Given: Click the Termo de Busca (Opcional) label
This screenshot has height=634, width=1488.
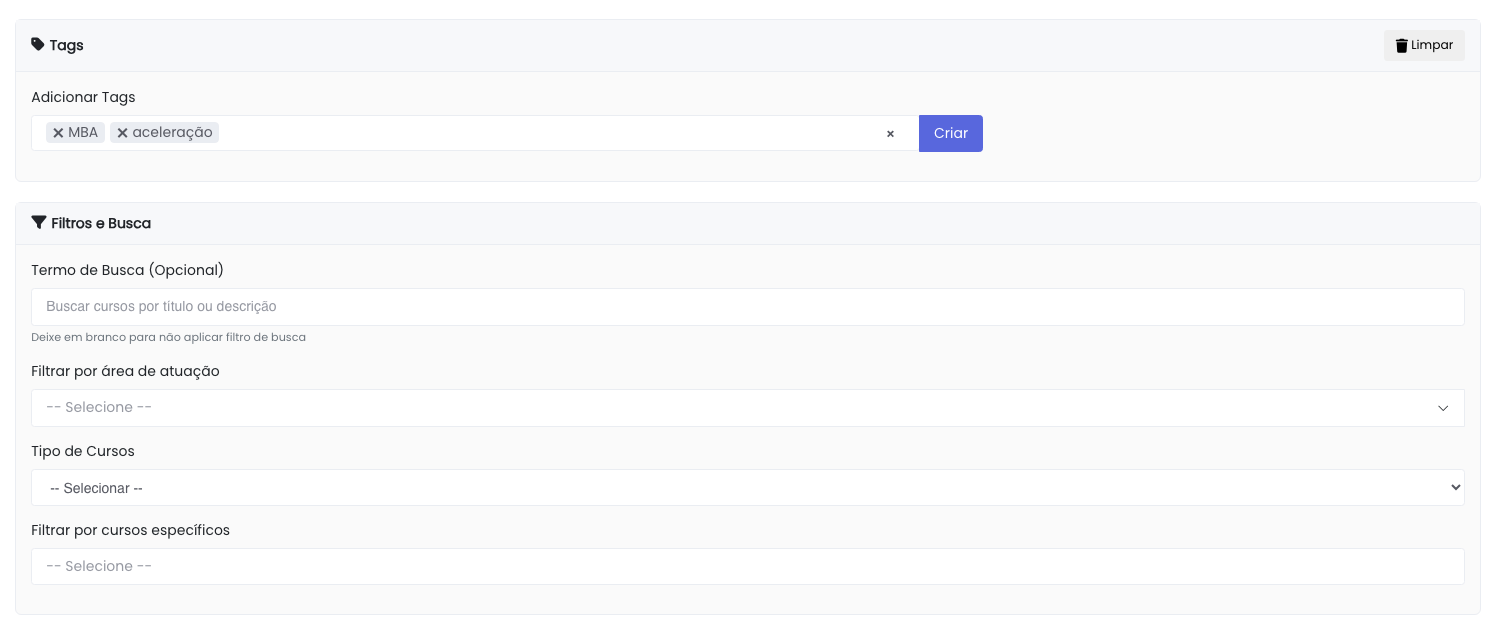Looking at the screenshot, I should (x=127, y=270).
